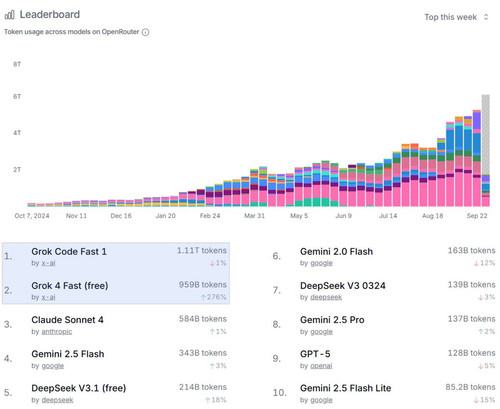Screen dimensions: 500x409
Task: Click the 214B tokens value
Action: [x=203, y=387]
